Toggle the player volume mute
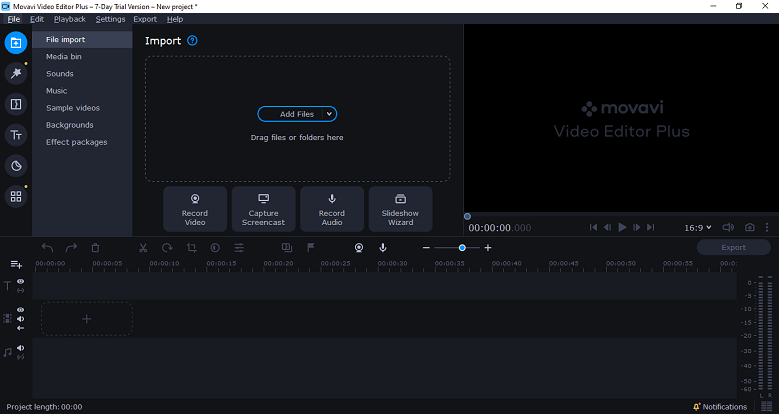Screen dimensions: 779x414 coord(728,227)
